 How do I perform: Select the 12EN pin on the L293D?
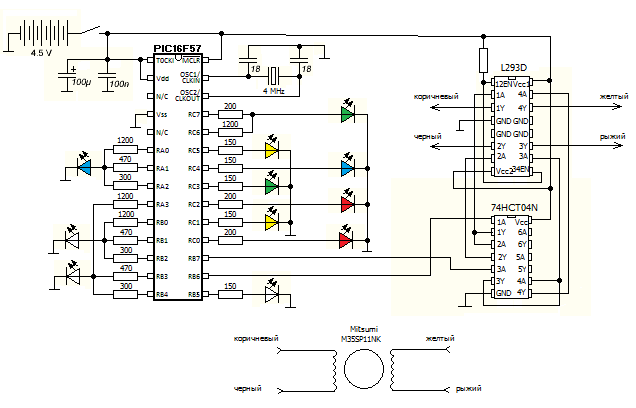point(504,84)
